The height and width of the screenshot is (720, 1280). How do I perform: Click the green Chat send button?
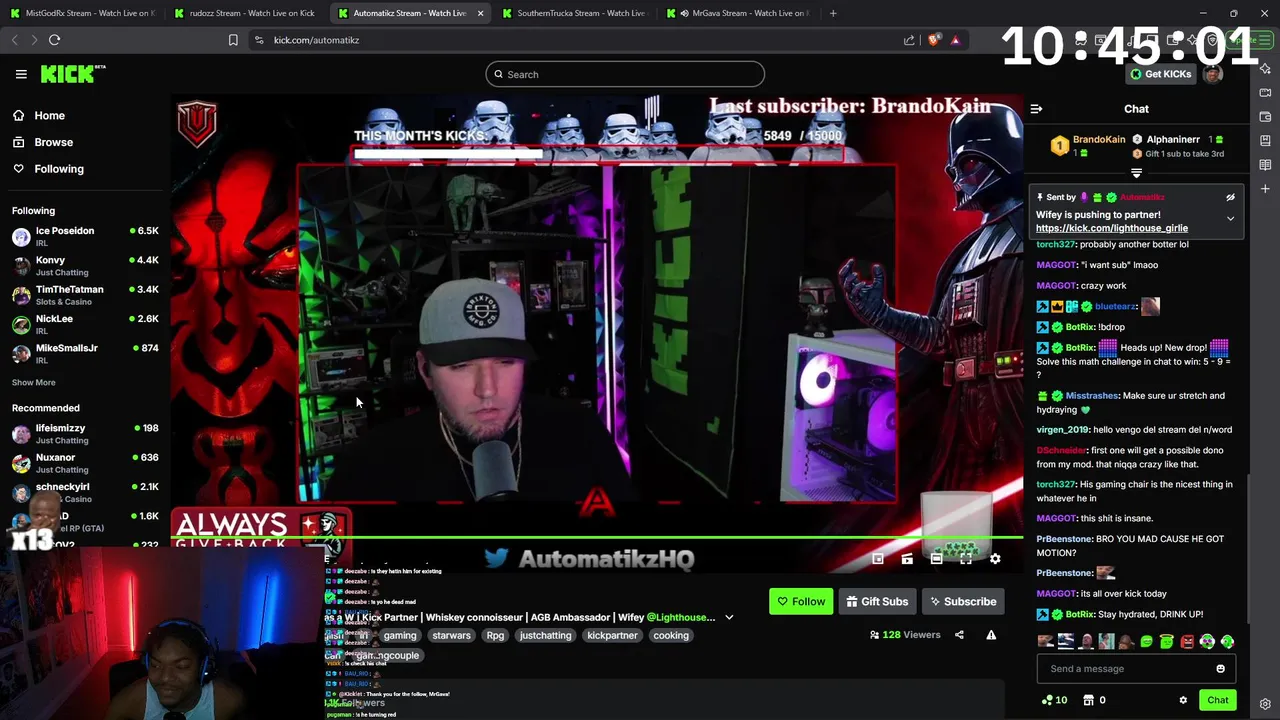click(x=1218, y=700)
